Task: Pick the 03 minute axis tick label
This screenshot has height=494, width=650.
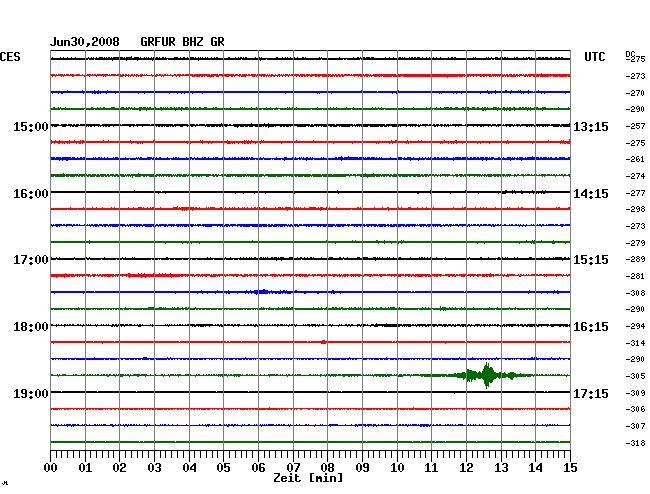Action: (x=154, y=468)
